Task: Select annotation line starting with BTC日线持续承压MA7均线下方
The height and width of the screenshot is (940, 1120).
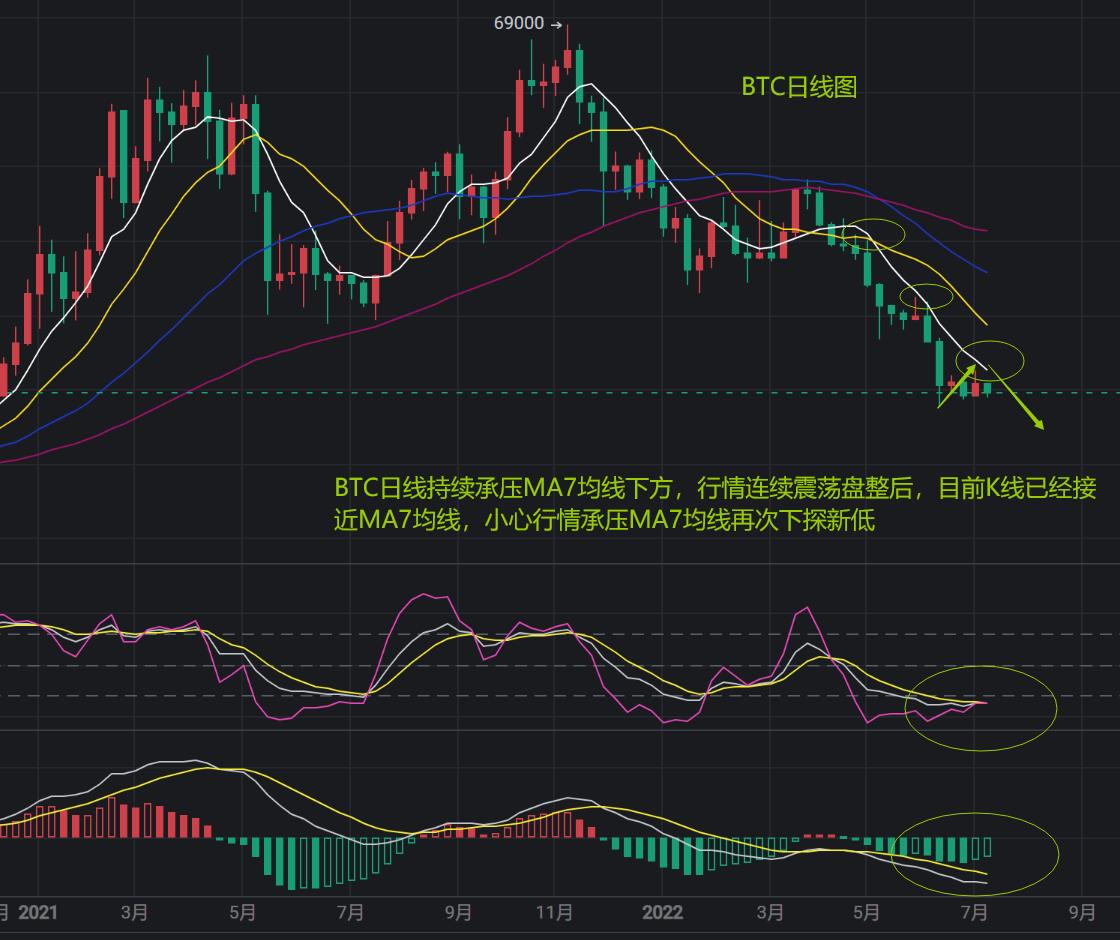Action: (715, 488)
